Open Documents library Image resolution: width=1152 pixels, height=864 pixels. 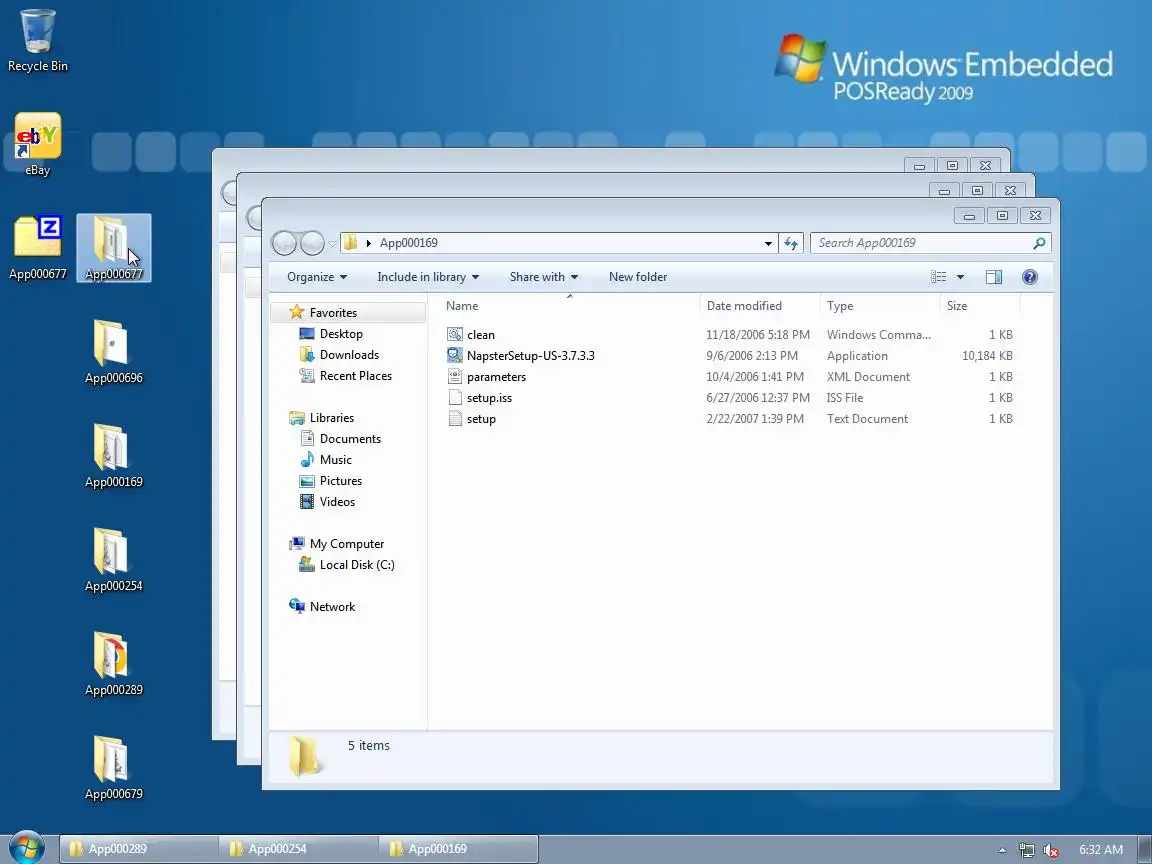350,439
